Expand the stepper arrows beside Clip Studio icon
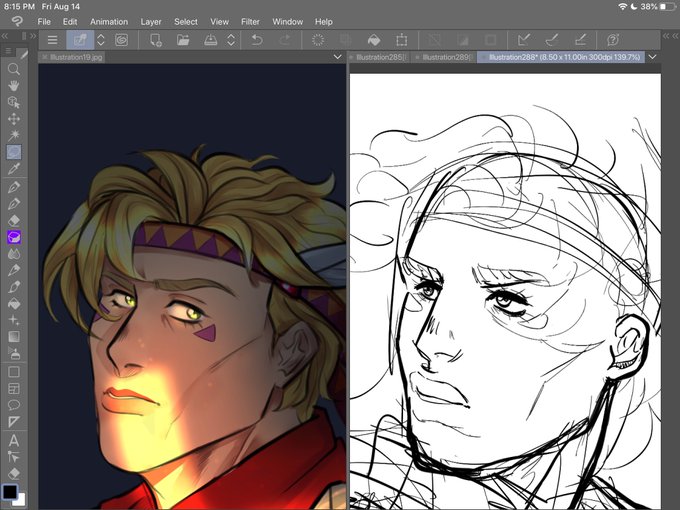Image resolution: width=680 pixels, height=510 pixels. pos(101,40)
